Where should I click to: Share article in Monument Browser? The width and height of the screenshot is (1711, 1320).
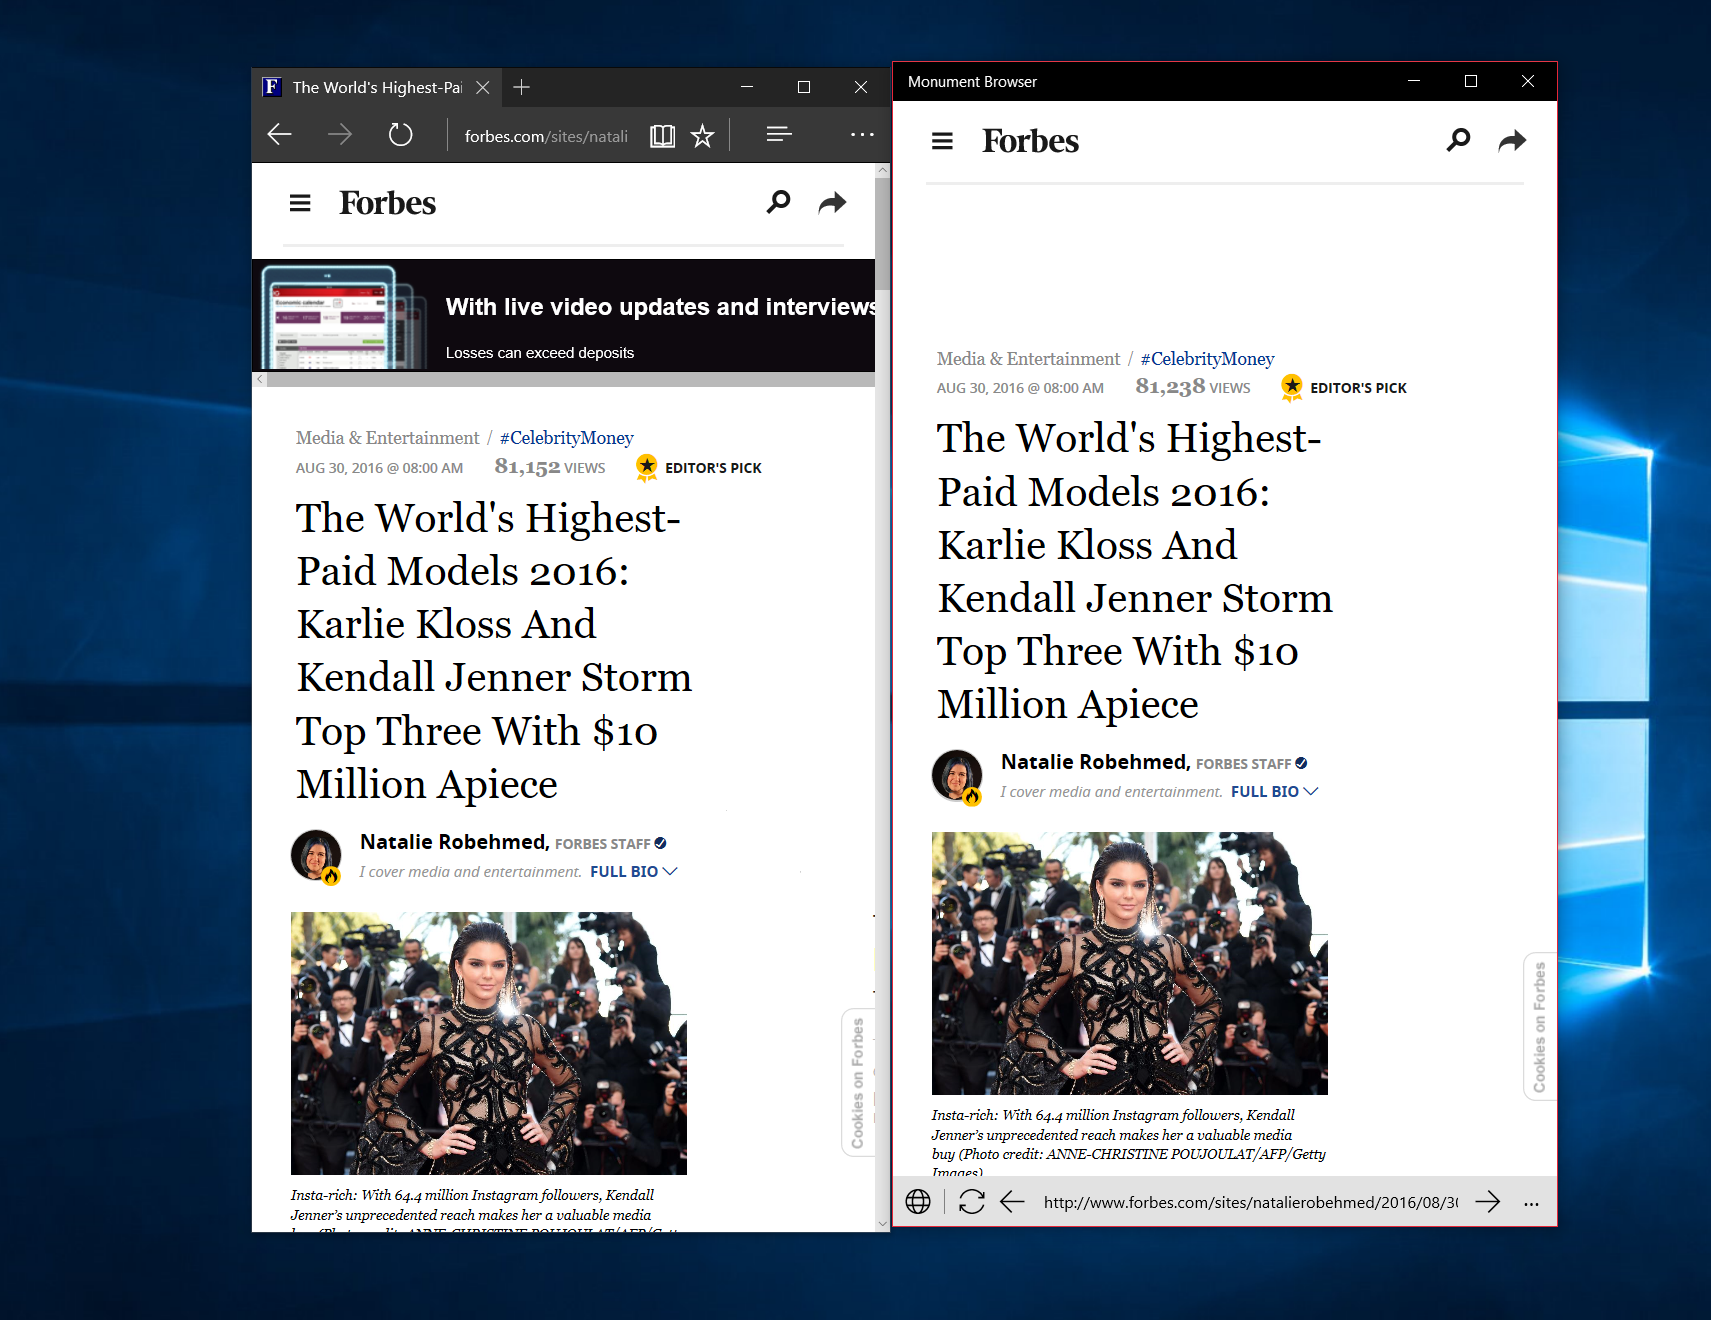1512,141
